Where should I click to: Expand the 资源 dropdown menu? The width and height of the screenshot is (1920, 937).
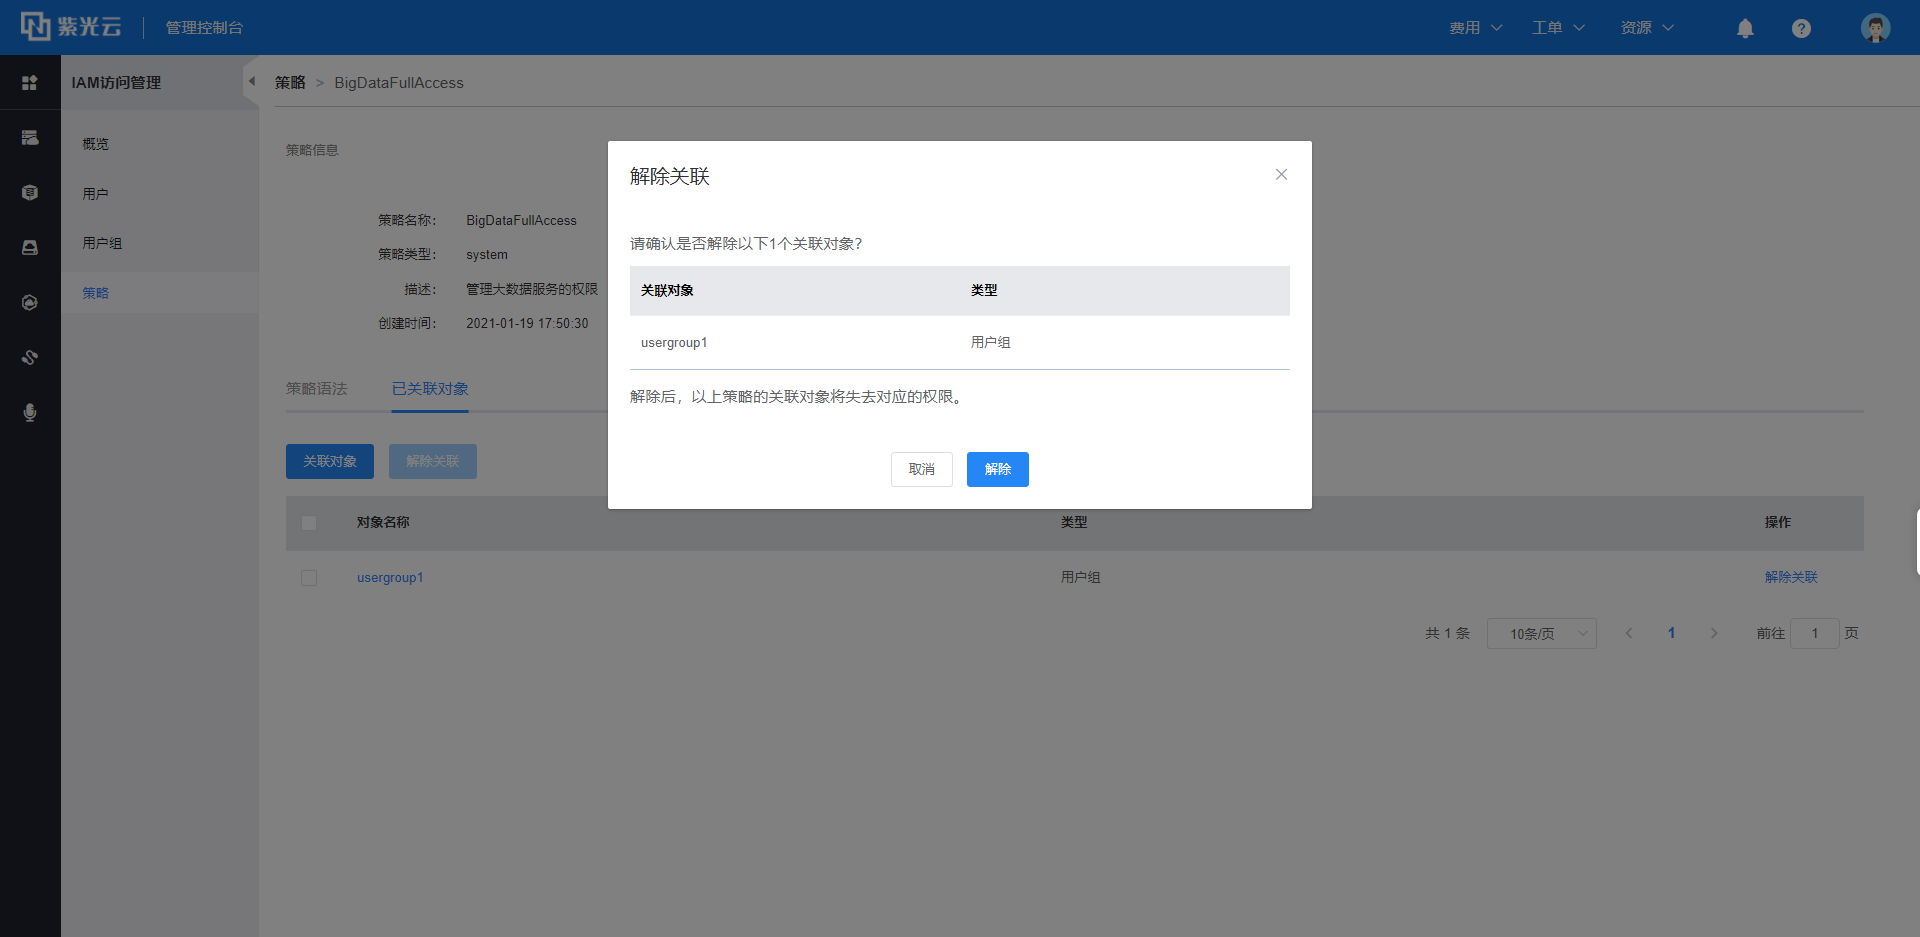point(1646,28)
